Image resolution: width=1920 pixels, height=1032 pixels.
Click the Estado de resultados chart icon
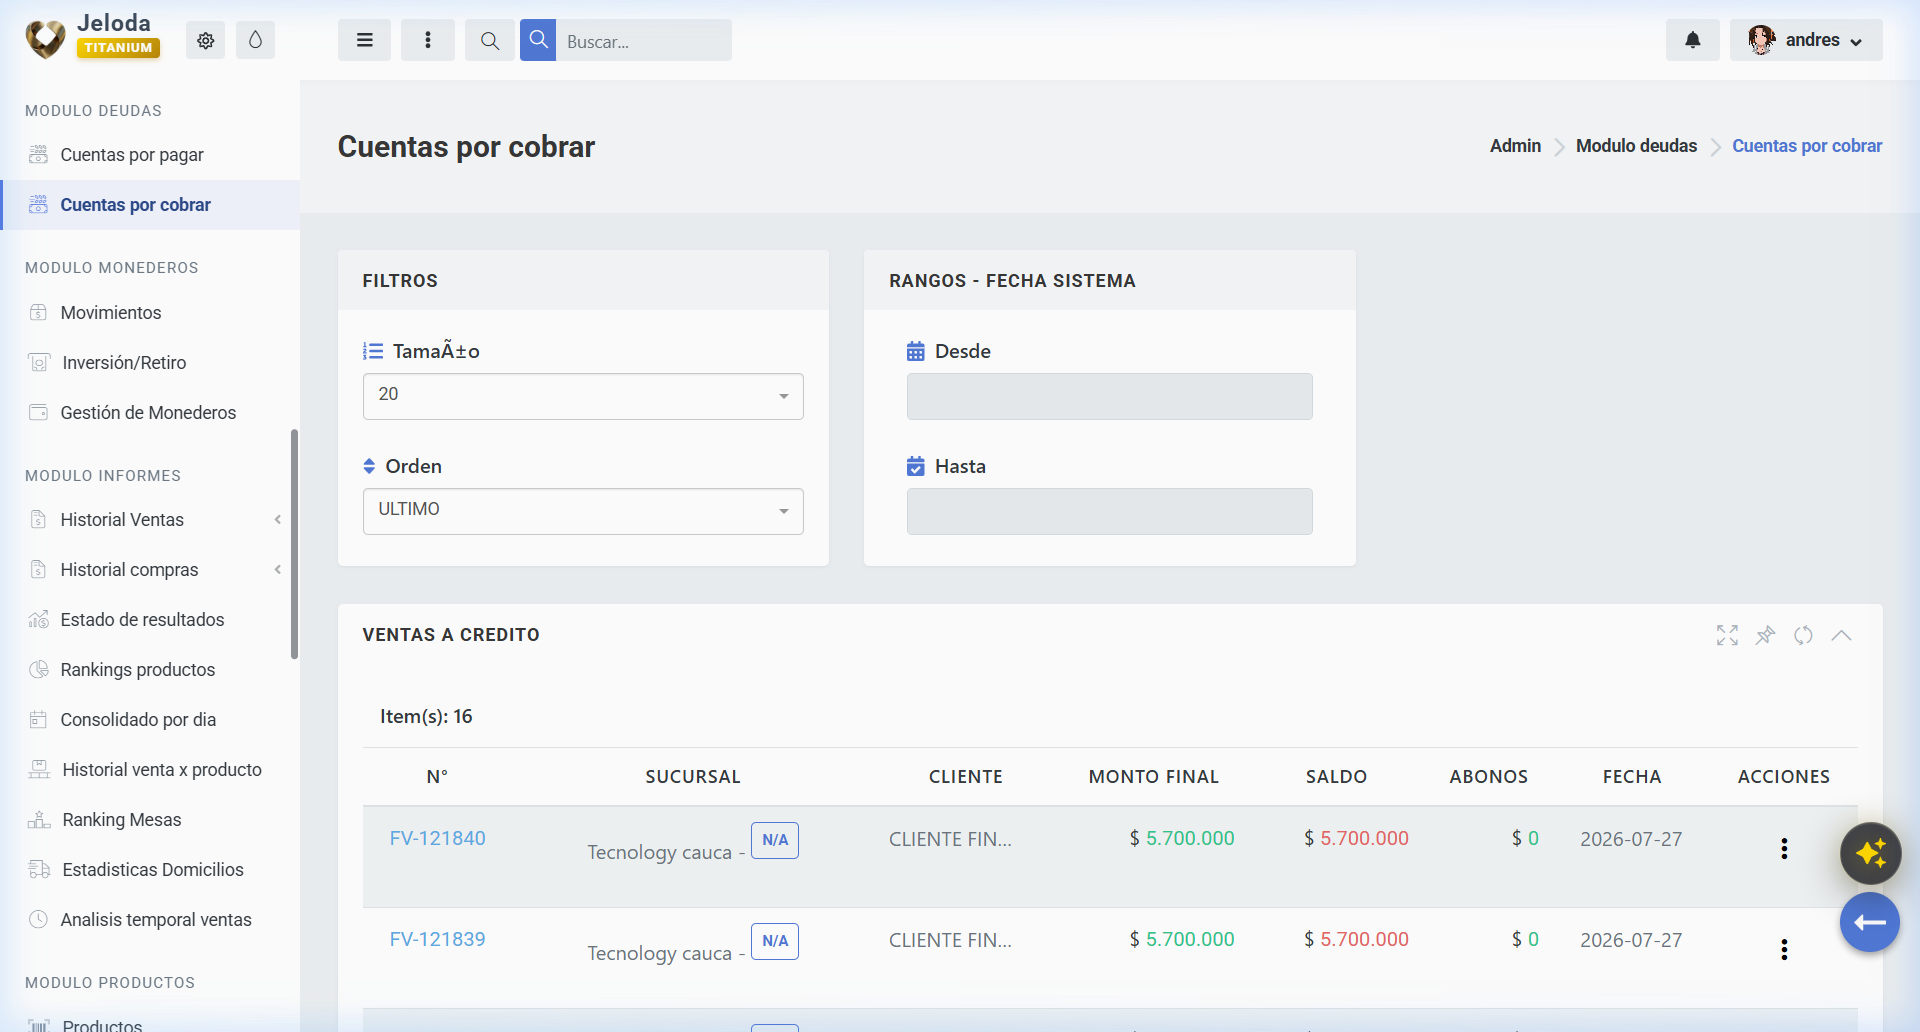point(38,619)
